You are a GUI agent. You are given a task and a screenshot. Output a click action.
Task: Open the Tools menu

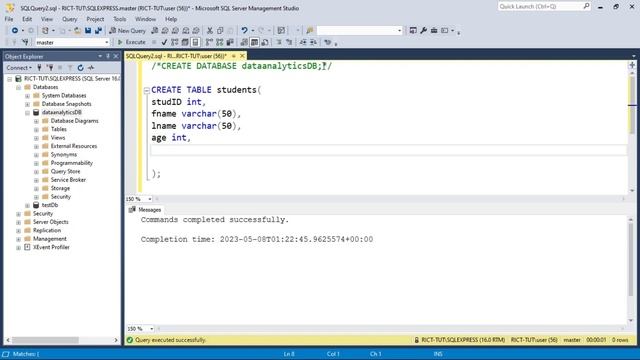[x=120, y=19]
